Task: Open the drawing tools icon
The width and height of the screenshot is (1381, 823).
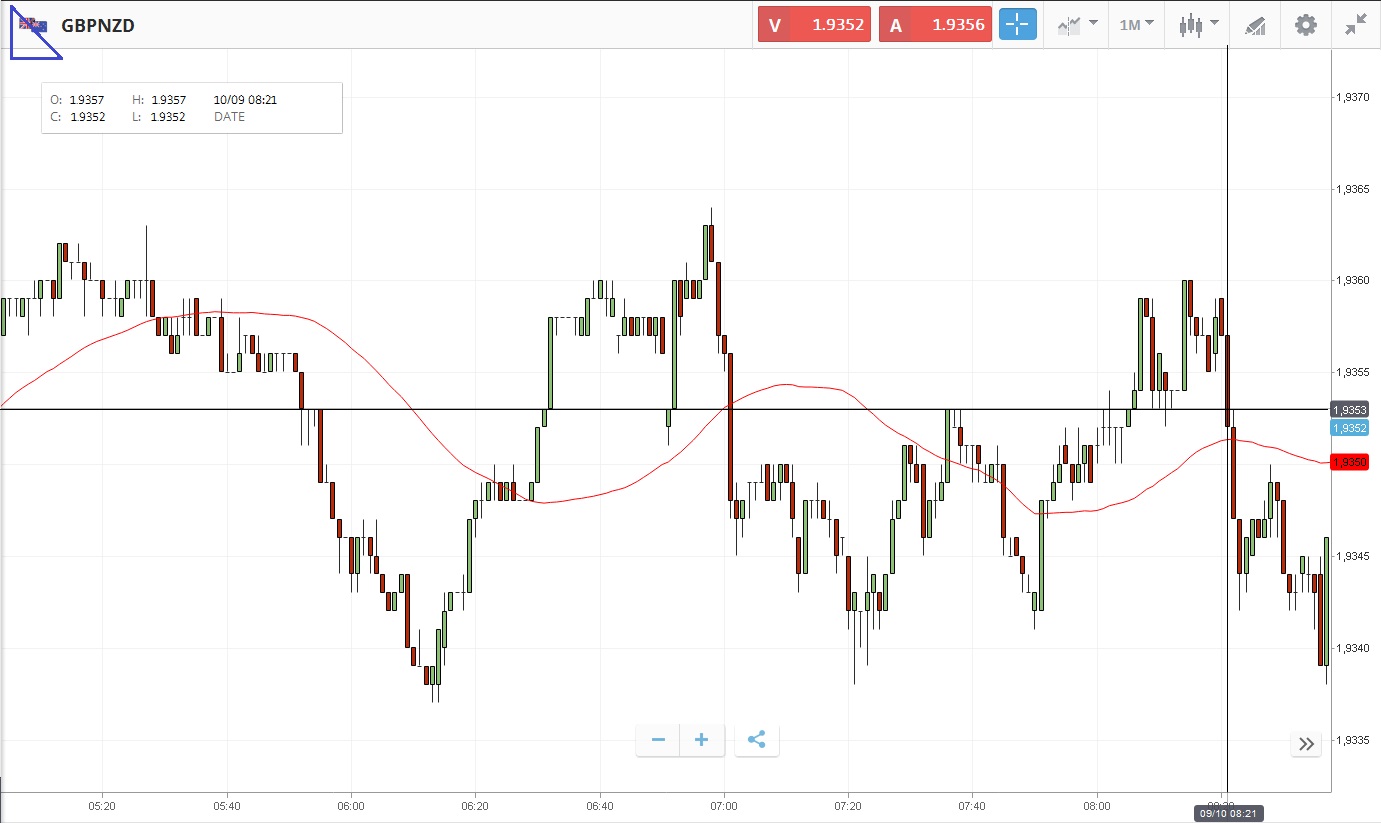Action: tap(1255, 25)
